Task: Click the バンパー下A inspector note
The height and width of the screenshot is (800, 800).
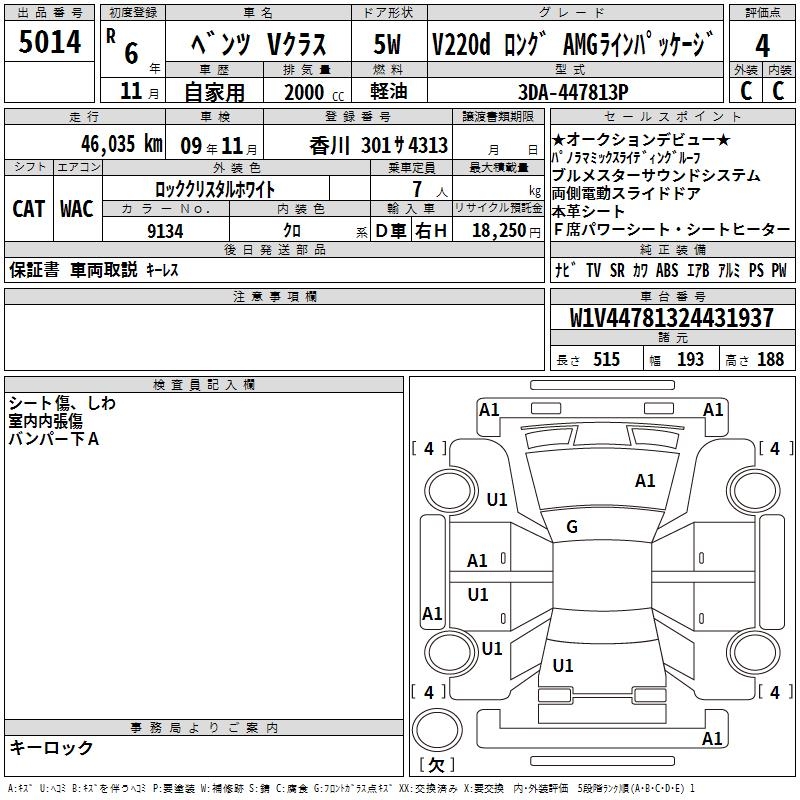Action: [54, 439]
